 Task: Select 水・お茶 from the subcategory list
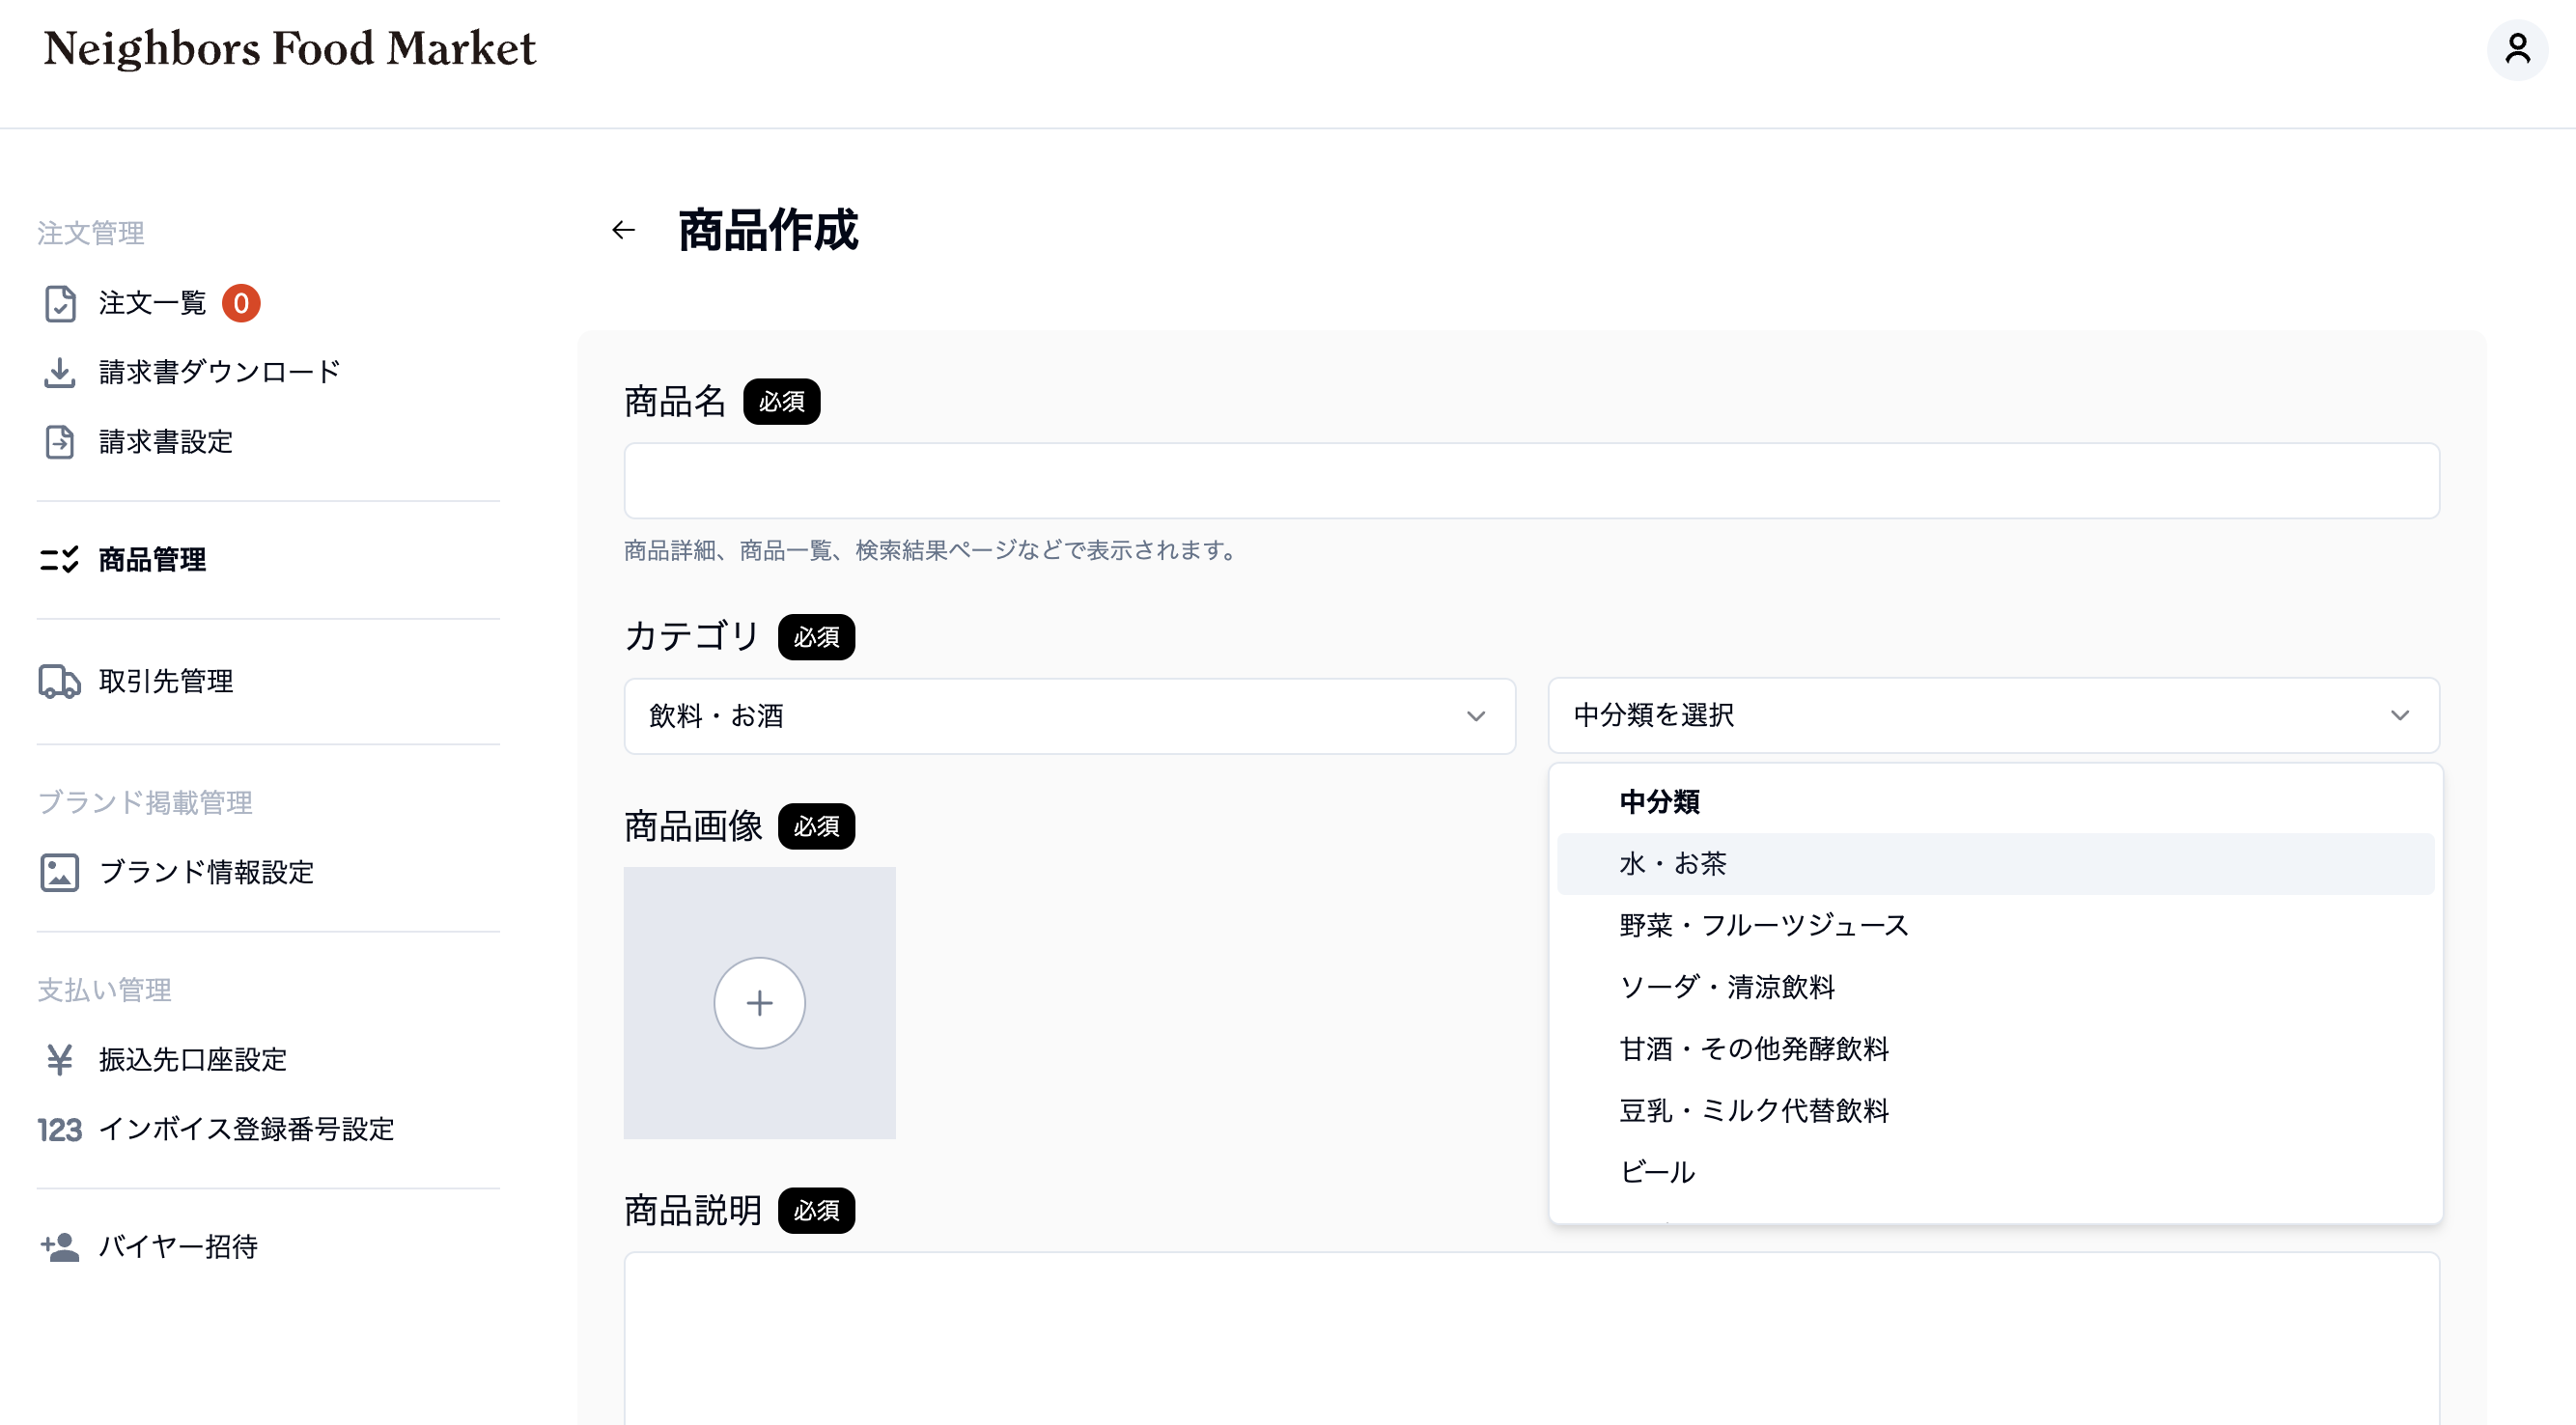click(1995, 863)
